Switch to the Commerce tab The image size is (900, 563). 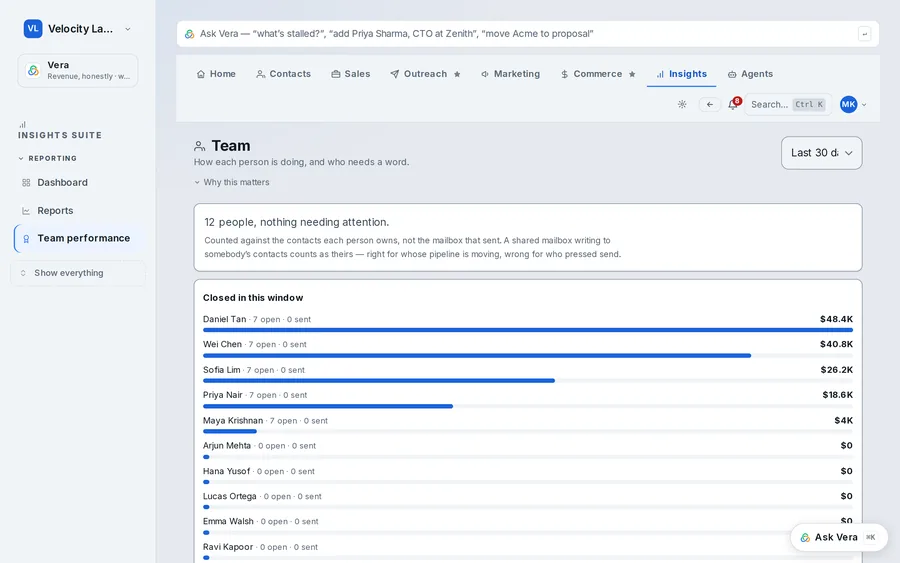point(598,74)
